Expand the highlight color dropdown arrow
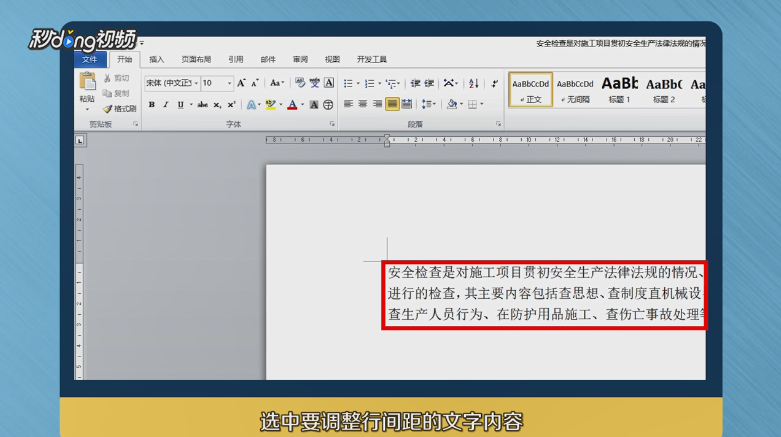The image size is (781, 437). 281,105
